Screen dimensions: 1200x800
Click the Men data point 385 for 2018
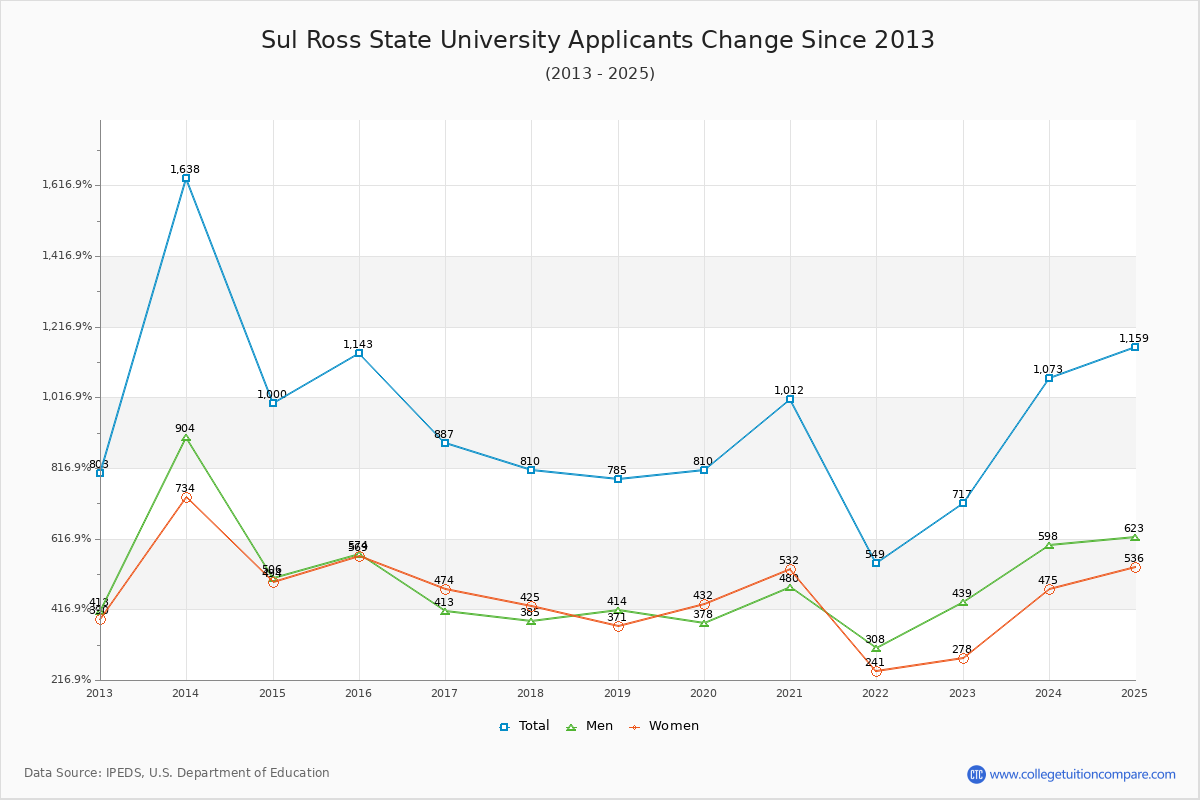point(531,621)
